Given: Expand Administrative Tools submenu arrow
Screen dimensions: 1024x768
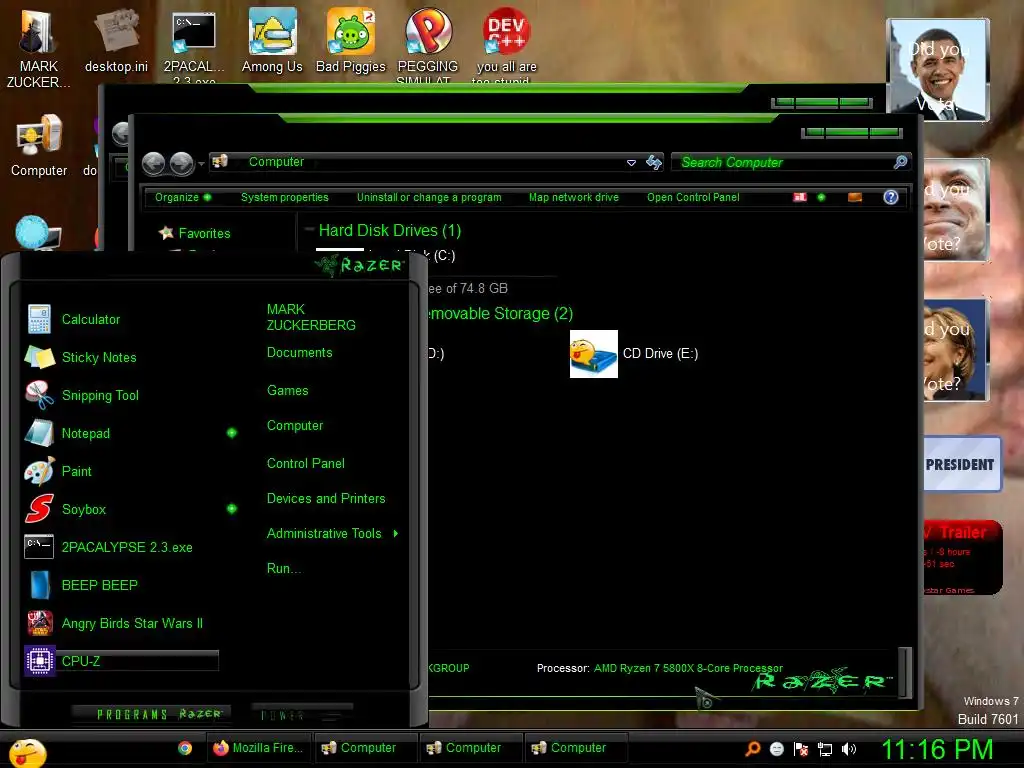Looking at the screenshot, I should (396, 534).
